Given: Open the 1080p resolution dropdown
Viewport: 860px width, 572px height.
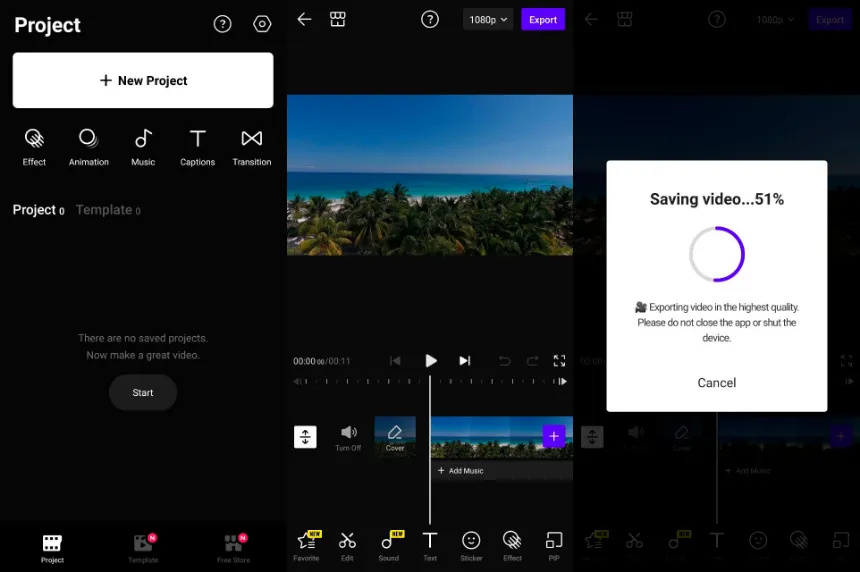Looking at the screenshot, I should pos(488,20).
